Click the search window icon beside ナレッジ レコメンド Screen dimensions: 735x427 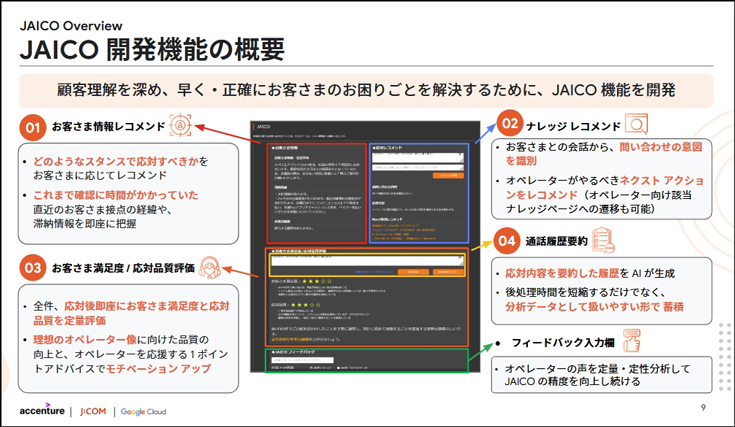click(x=636, y=124)
